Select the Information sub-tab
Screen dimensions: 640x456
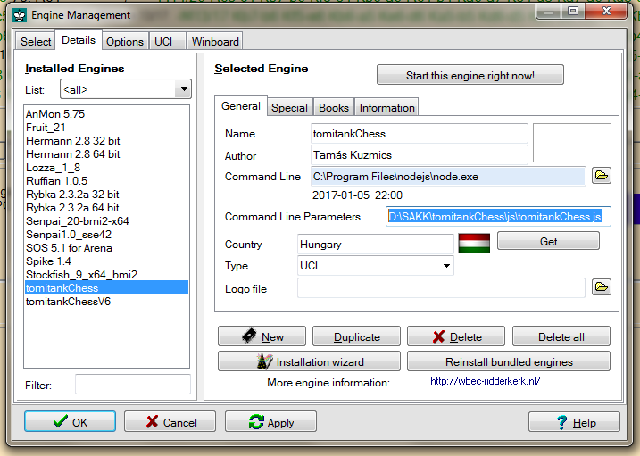coord(387,108)
